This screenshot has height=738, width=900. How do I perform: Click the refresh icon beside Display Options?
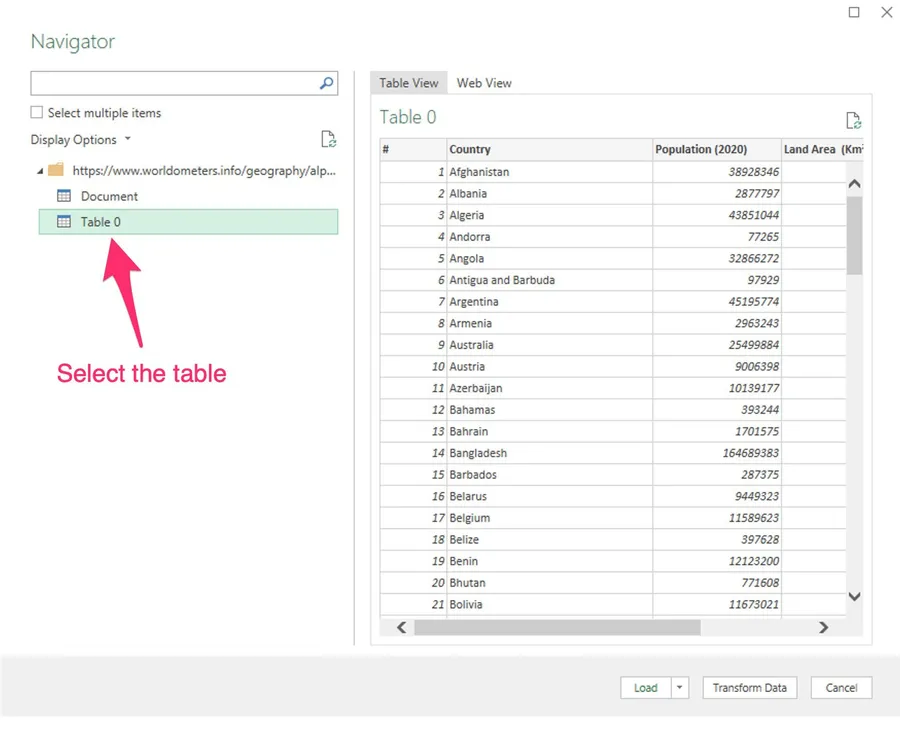tap(328, 140)
